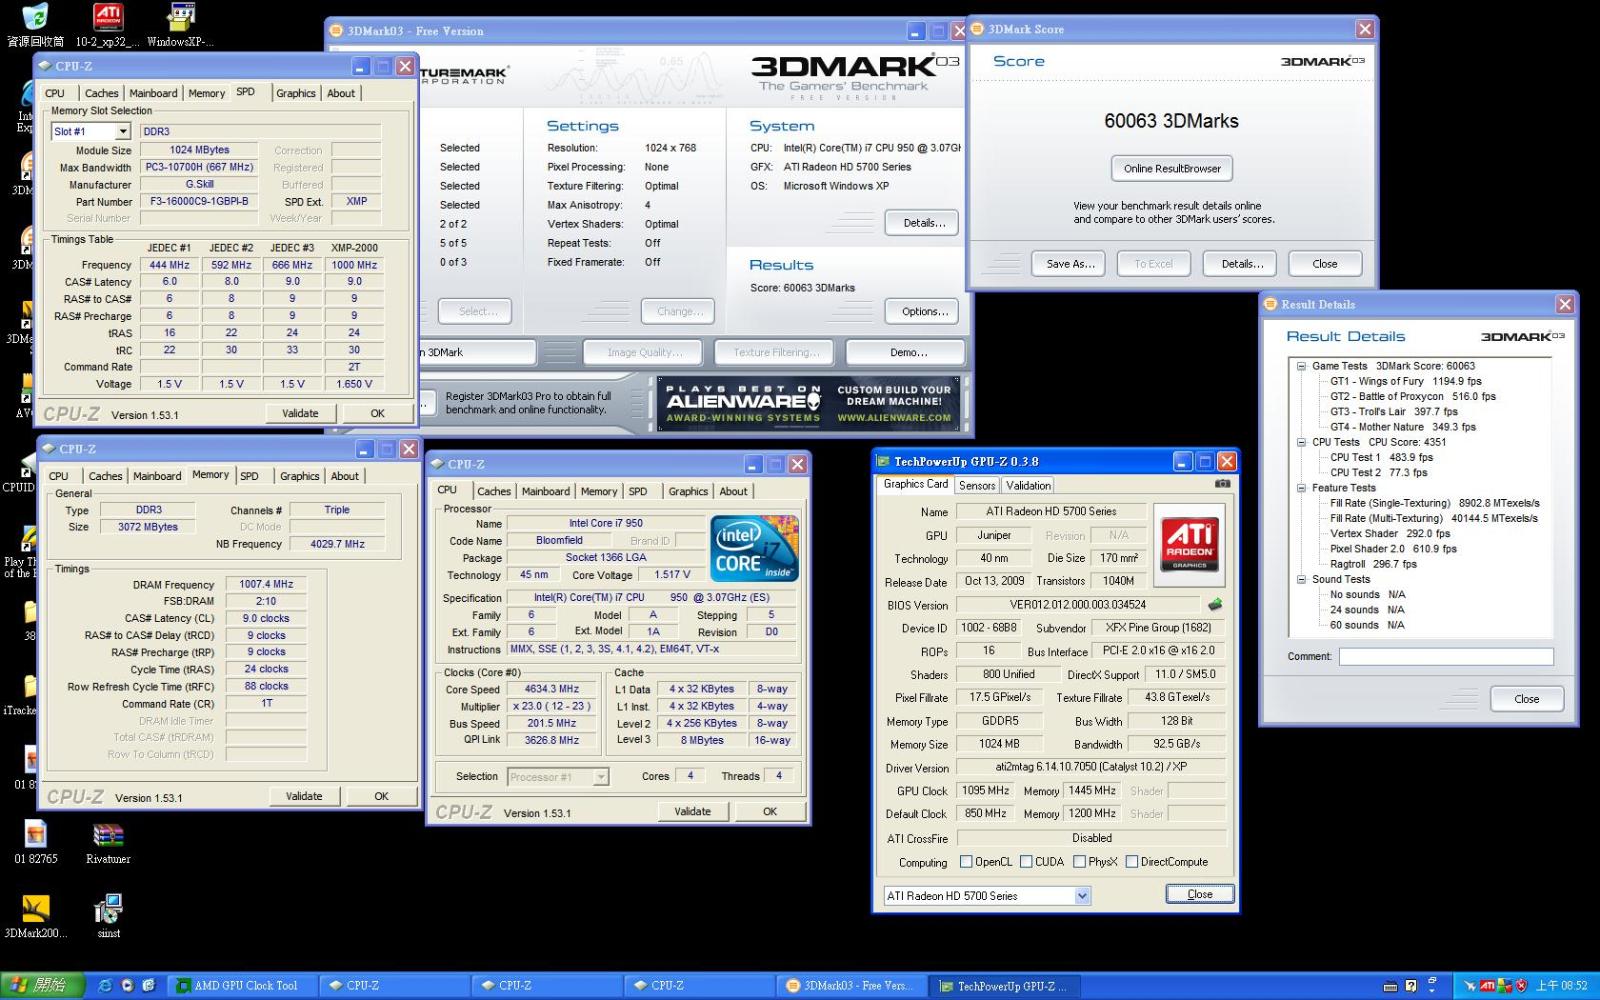The height and width of the screenshot is (1000, 1600).
Task: Click the Close button in GPU-Z
Action: [x=1200, y=894]
